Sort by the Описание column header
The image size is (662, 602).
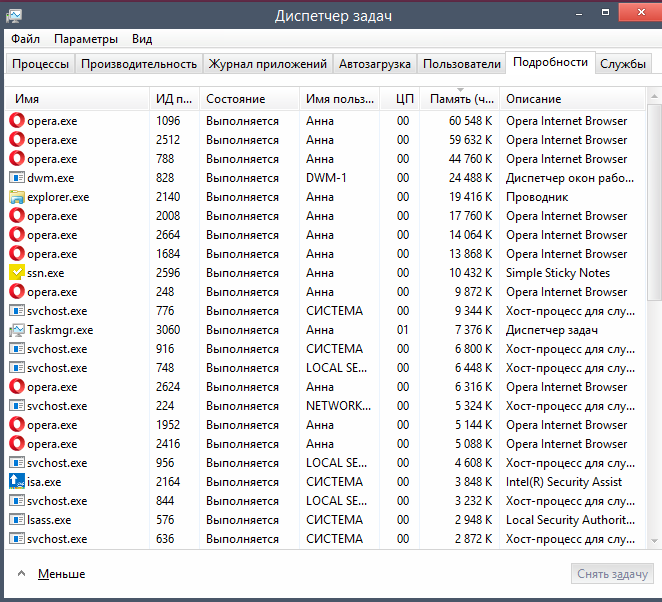tap(572, 99)
